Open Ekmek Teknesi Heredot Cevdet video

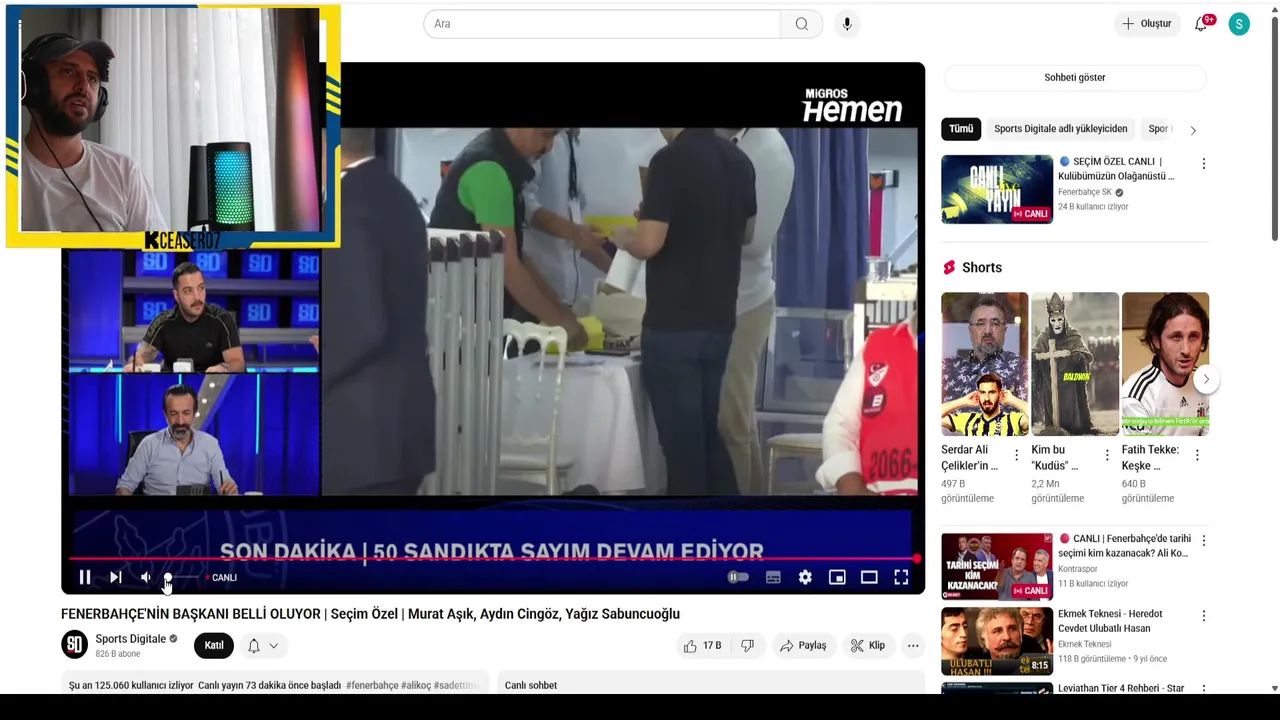(x=997, y=641)
